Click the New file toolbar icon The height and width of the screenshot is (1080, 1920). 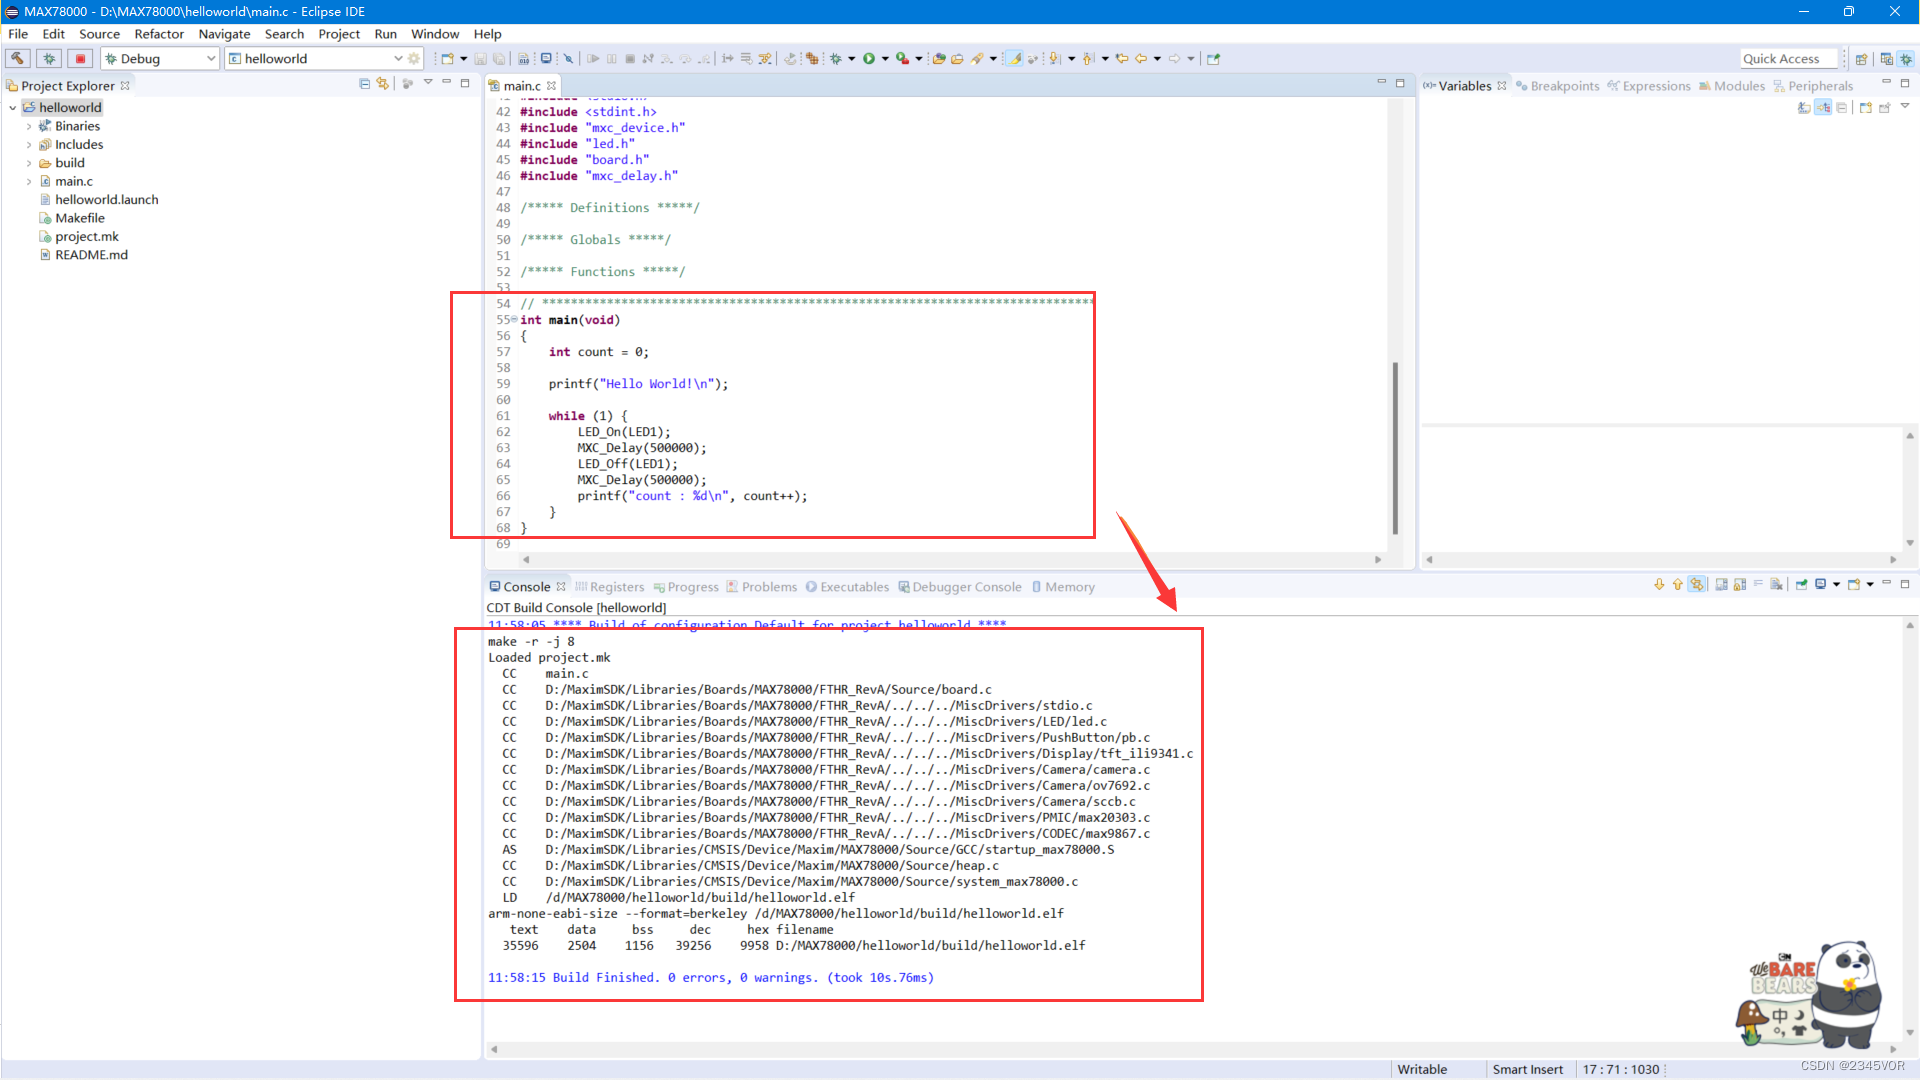point(448,59)
